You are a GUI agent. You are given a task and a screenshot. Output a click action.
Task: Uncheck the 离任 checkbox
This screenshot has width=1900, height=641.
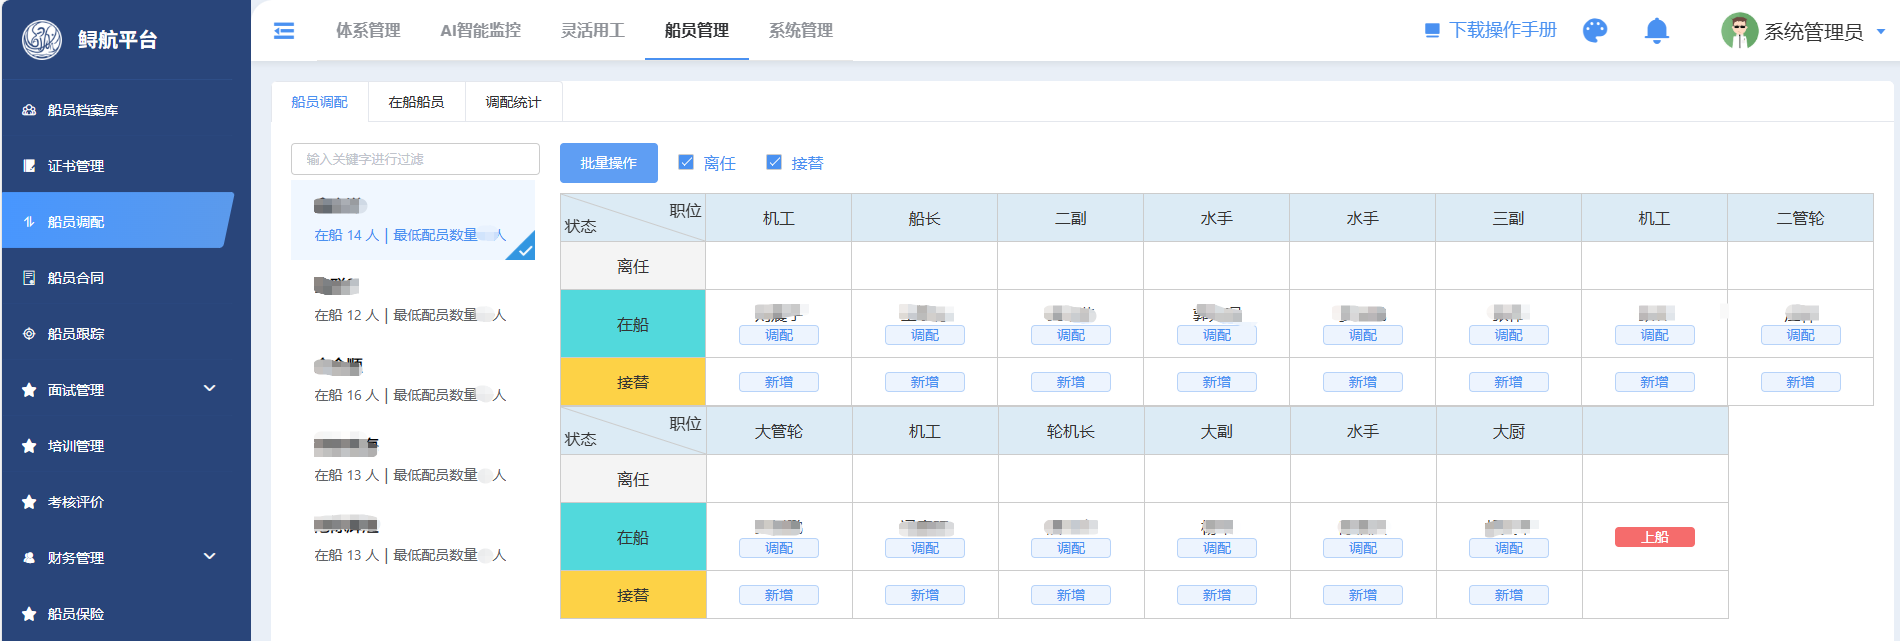pos(686,162)
